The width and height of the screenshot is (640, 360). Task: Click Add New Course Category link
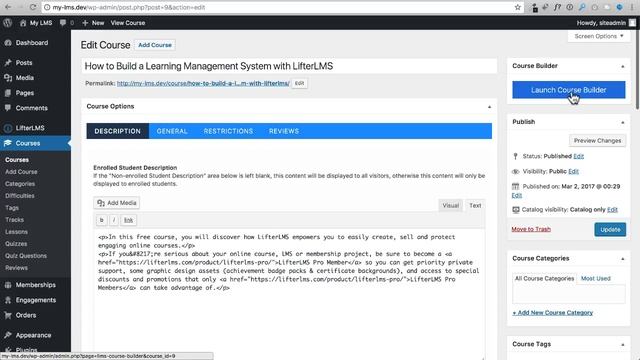tap(553, 313)
